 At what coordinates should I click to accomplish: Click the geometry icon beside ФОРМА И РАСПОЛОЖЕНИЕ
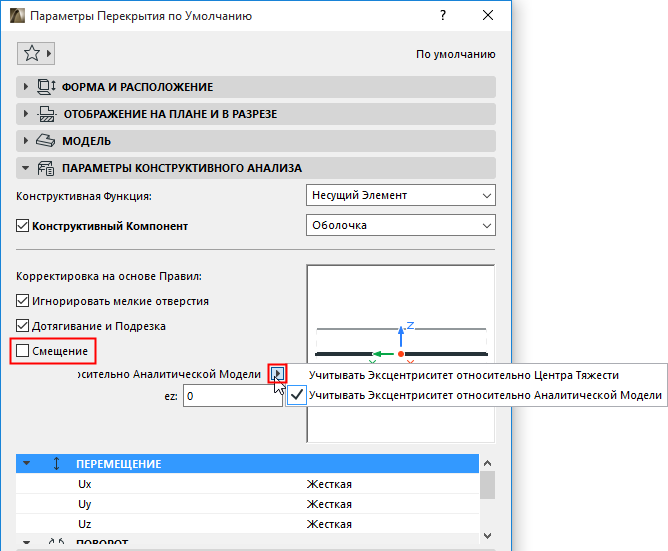46,87
